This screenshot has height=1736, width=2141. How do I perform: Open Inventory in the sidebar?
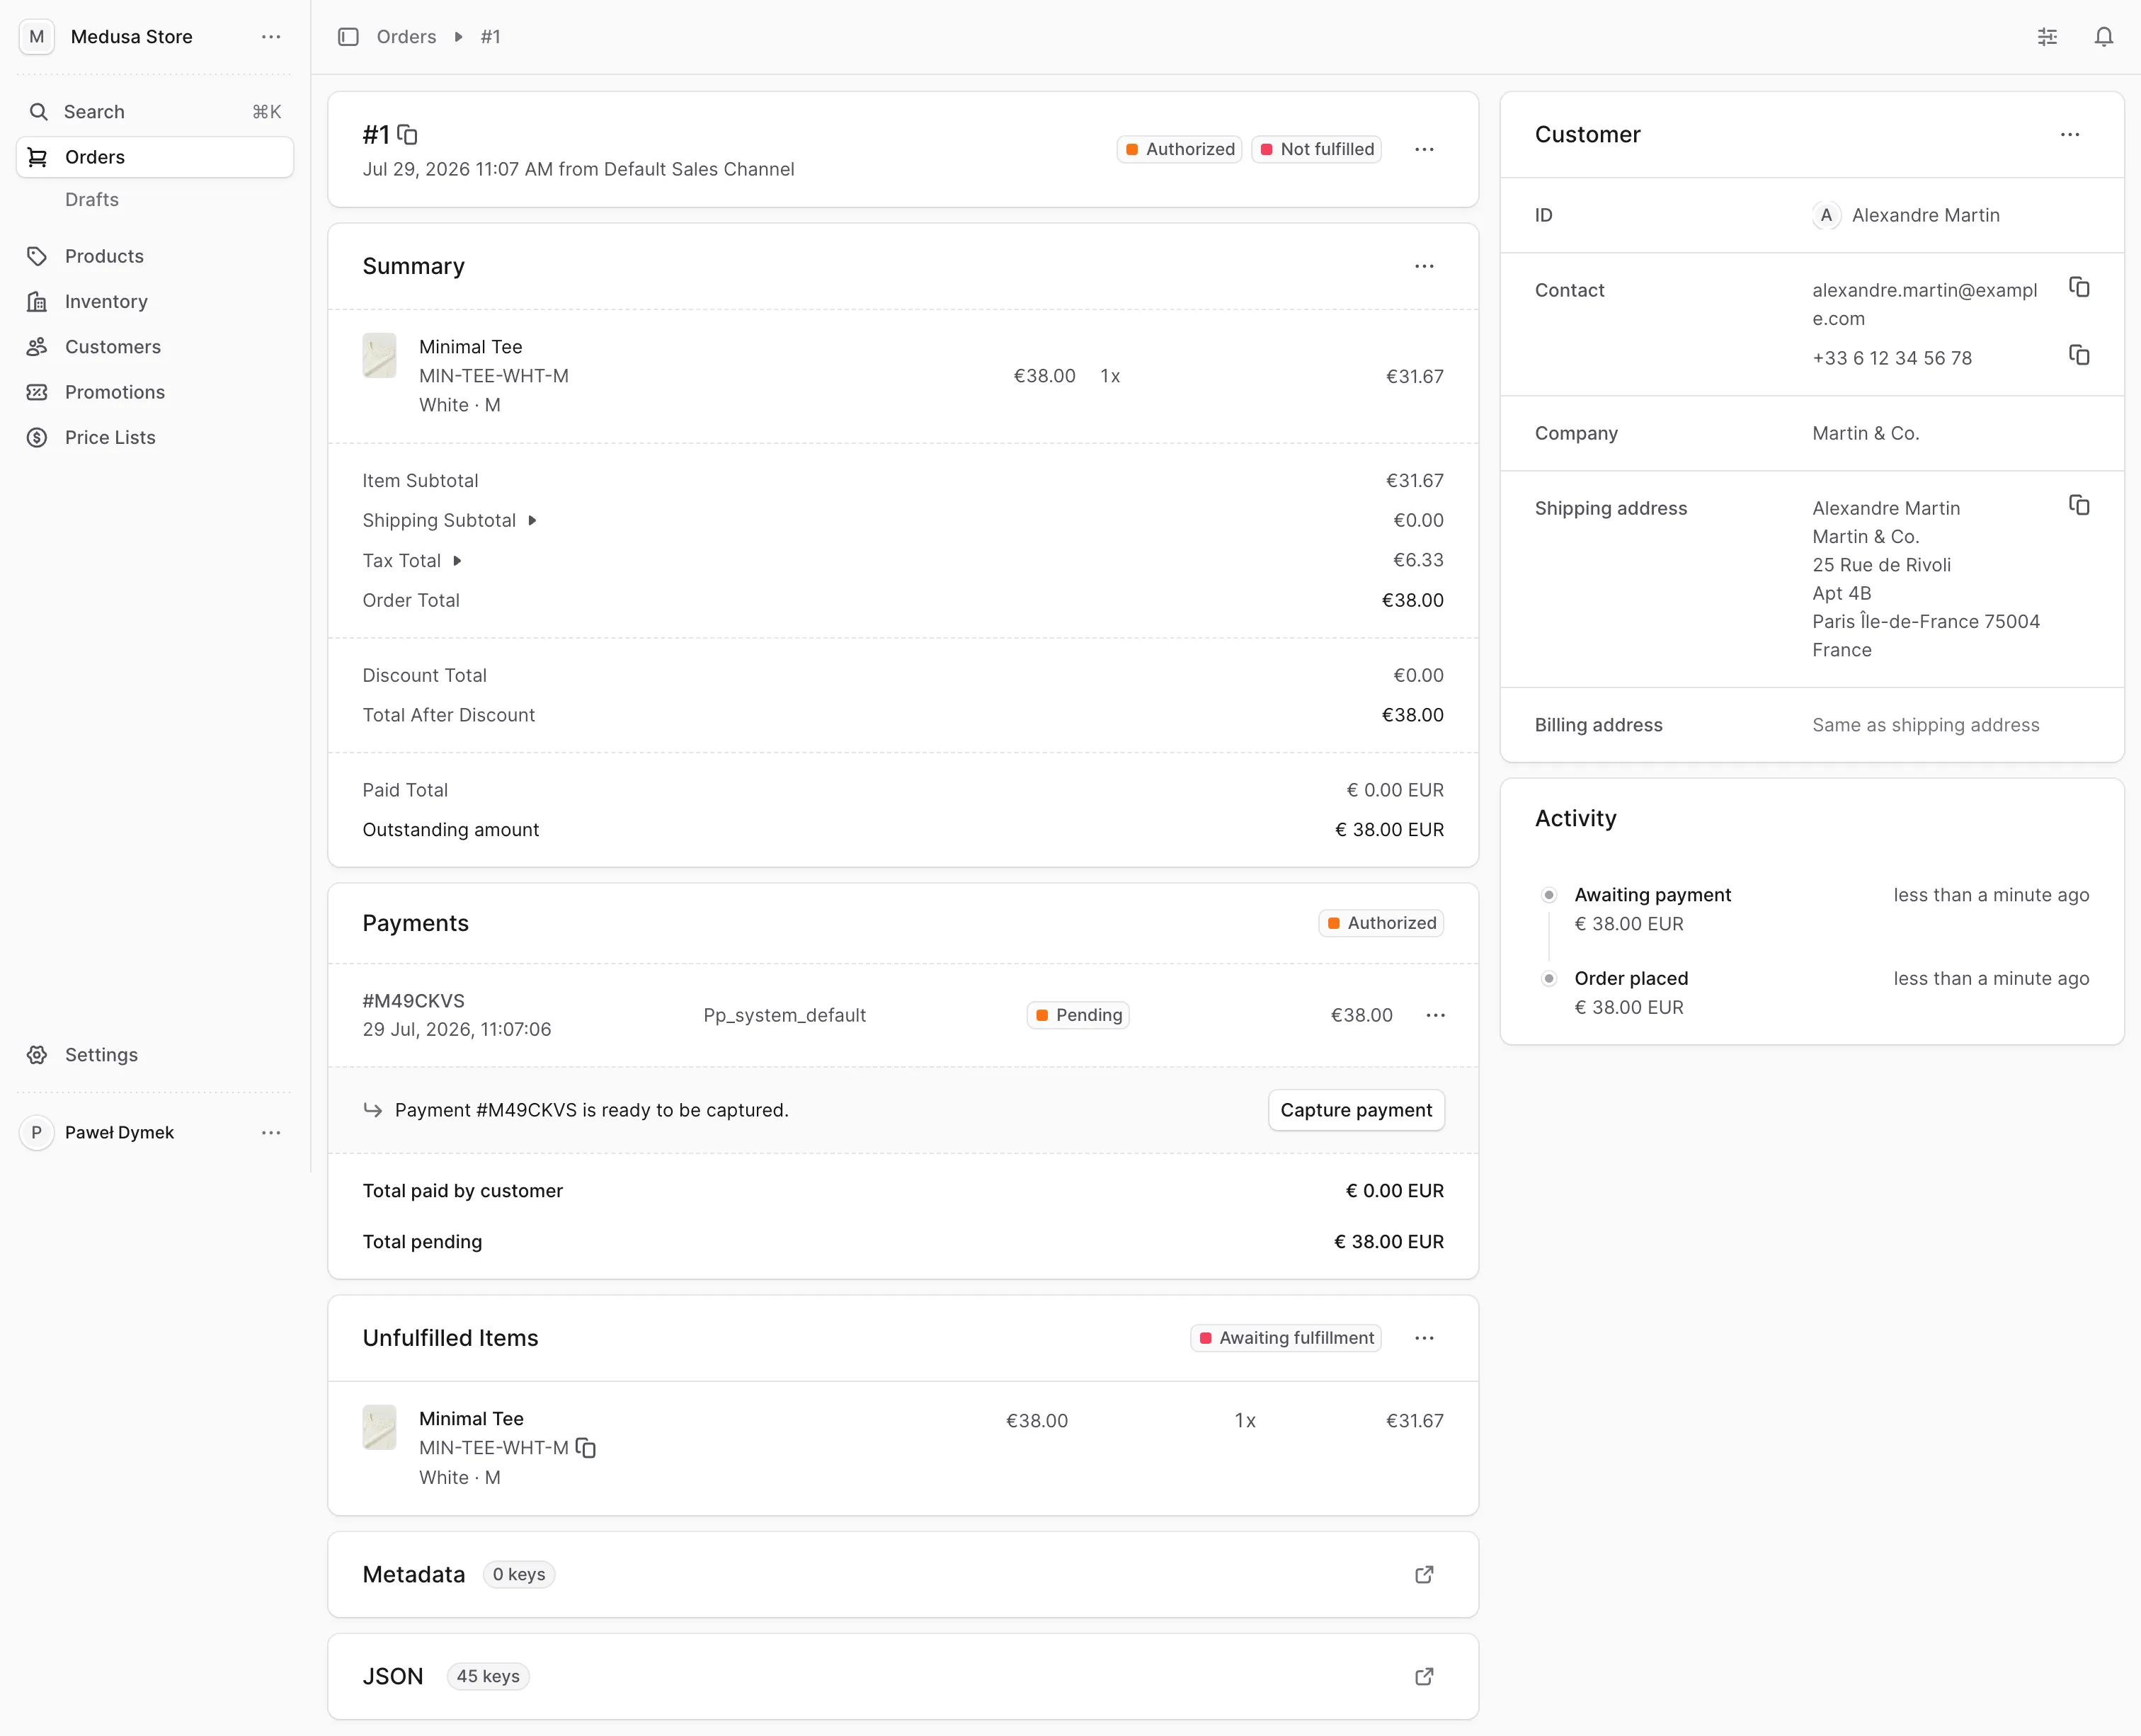coord(155,302)
